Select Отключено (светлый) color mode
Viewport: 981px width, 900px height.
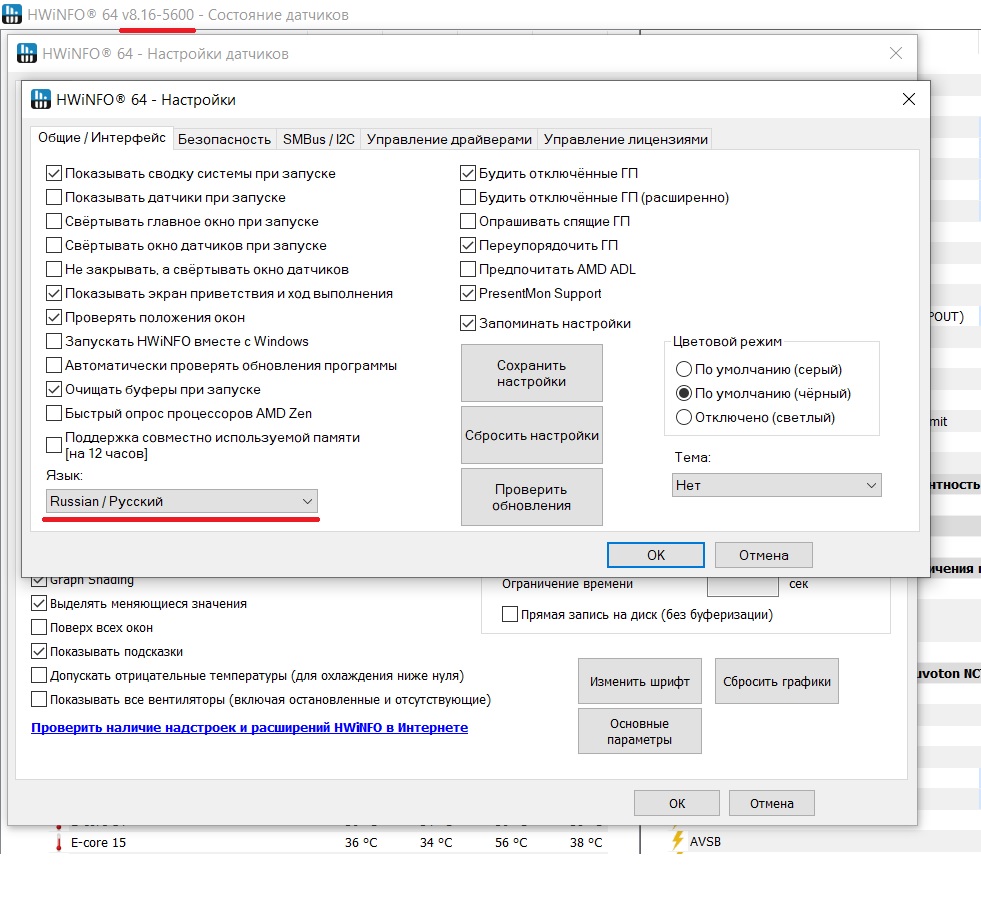(x=683, y=417)
